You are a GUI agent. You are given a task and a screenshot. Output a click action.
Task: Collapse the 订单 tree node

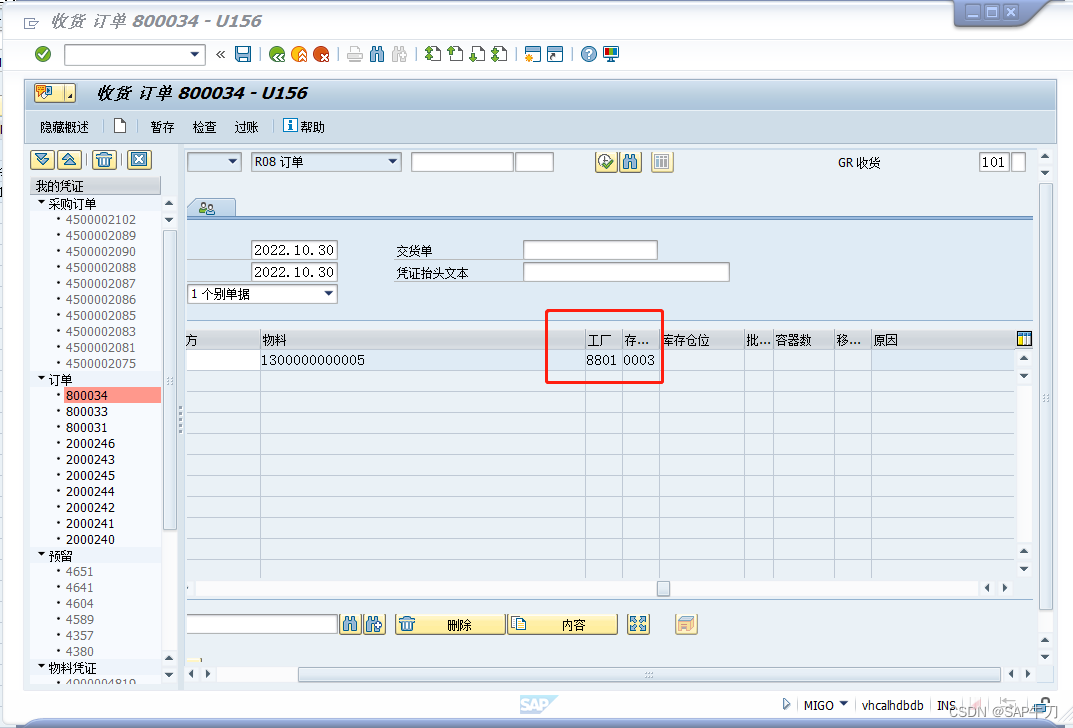(x=42, y=378)
